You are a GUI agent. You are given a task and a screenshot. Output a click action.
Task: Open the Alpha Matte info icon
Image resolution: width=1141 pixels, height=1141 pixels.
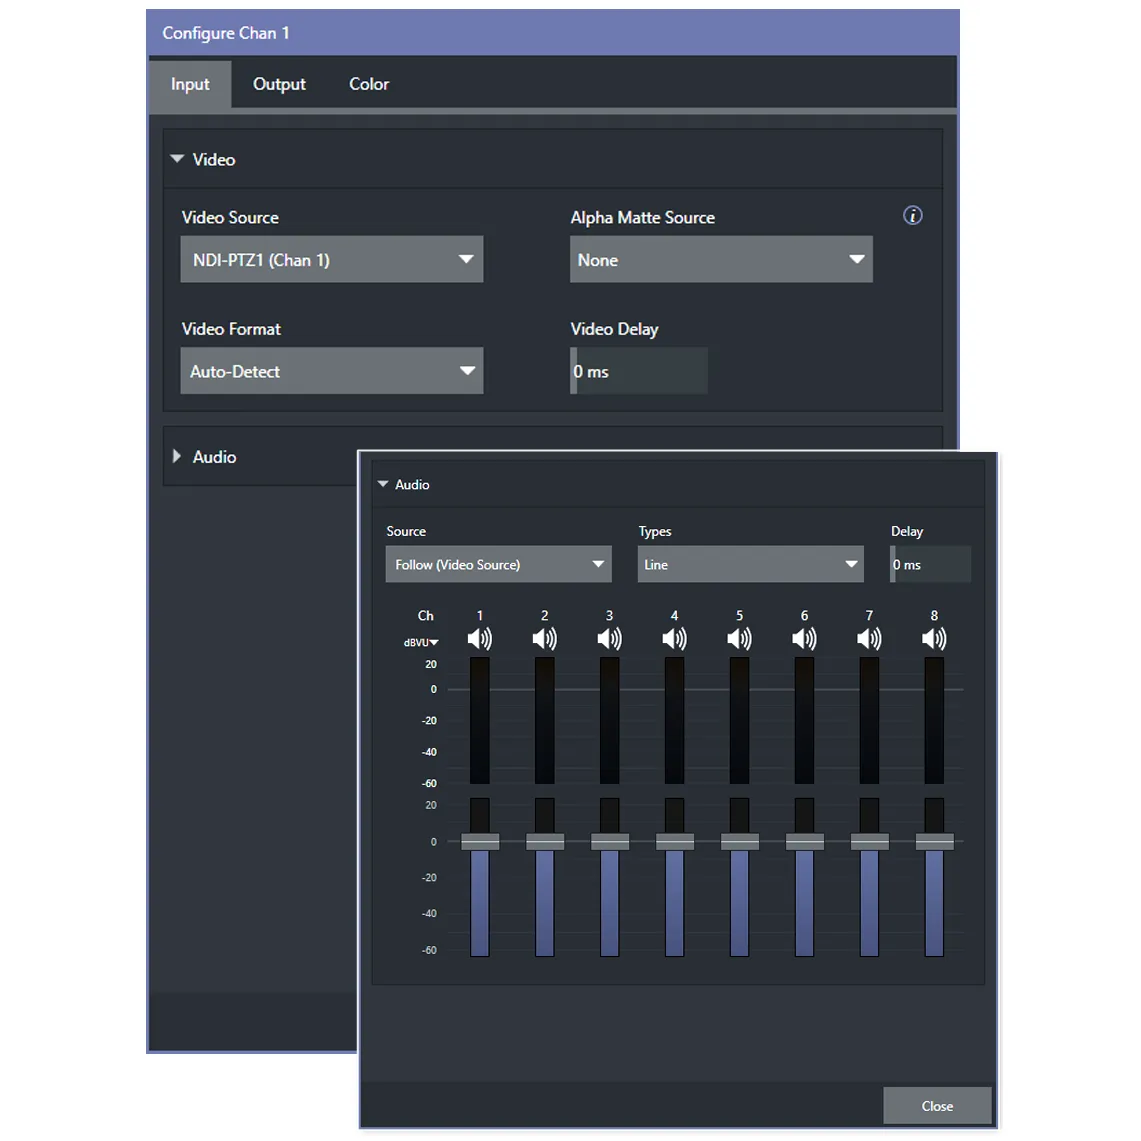[x=913, y=215]
